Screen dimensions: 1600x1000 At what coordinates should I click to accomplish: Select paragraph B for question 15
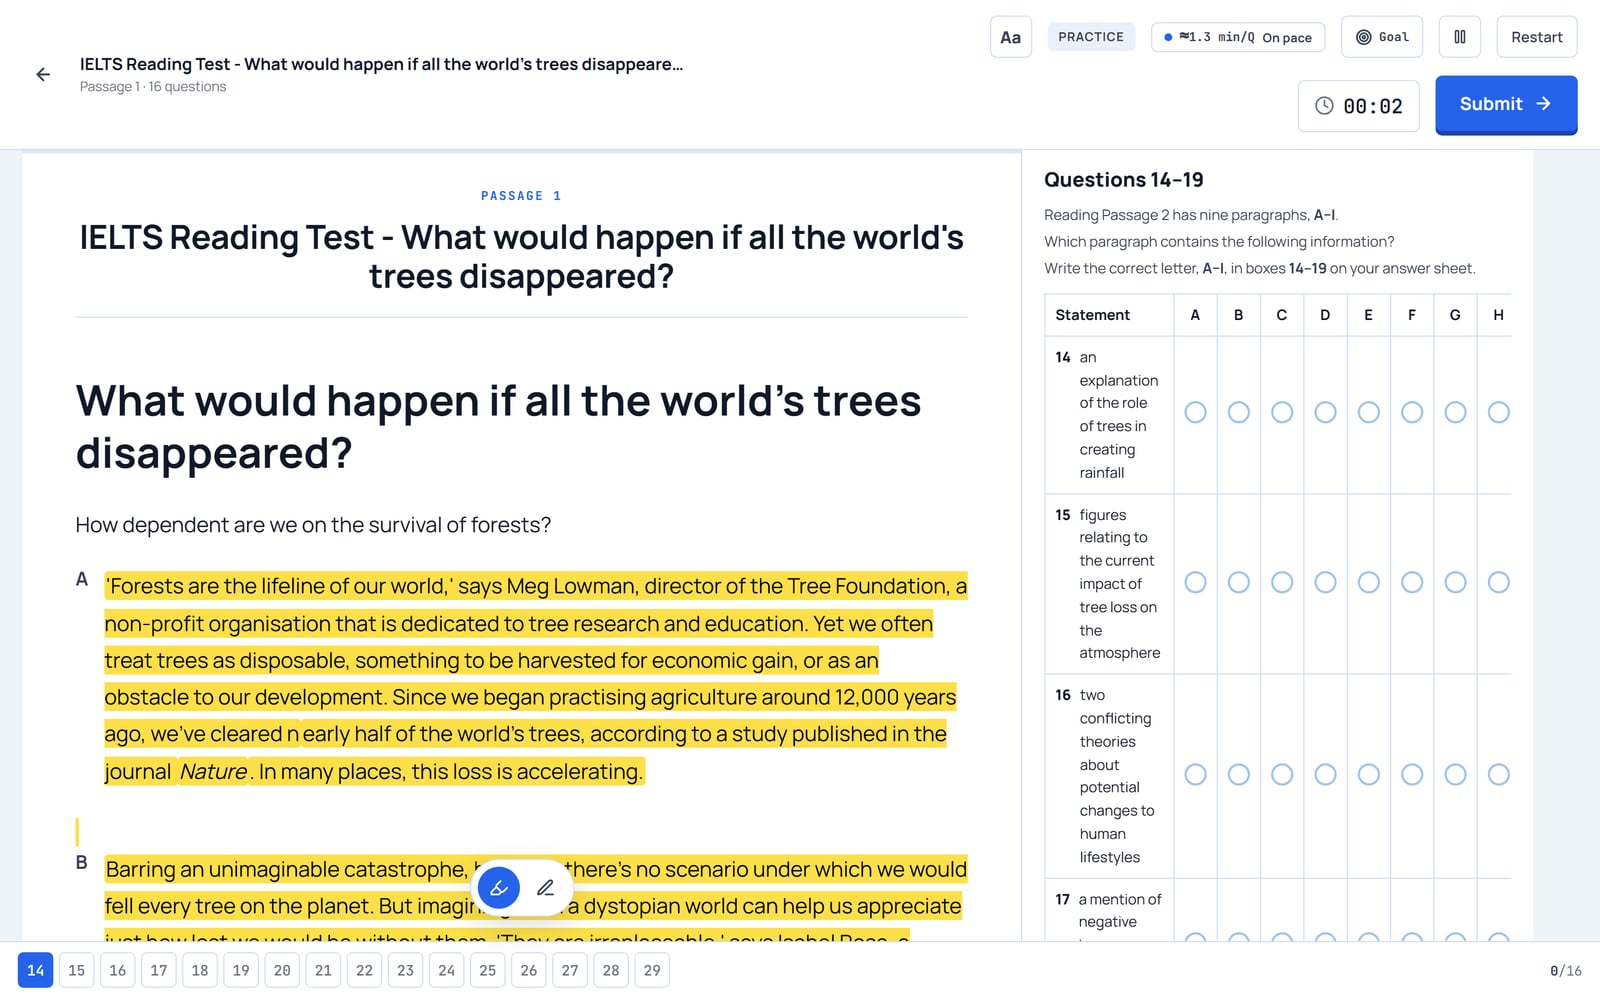pos(1238,582)
